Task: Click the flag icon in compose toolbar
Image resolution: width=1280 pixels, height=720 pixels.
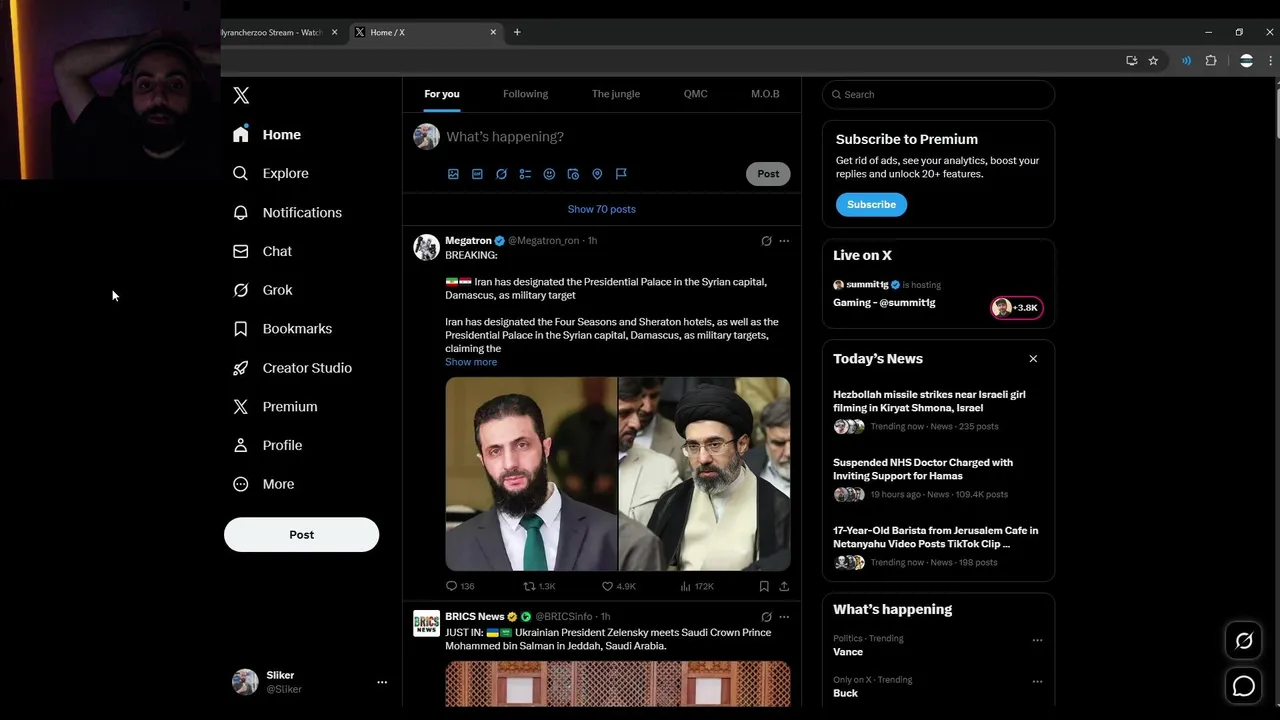Action: 621,174
